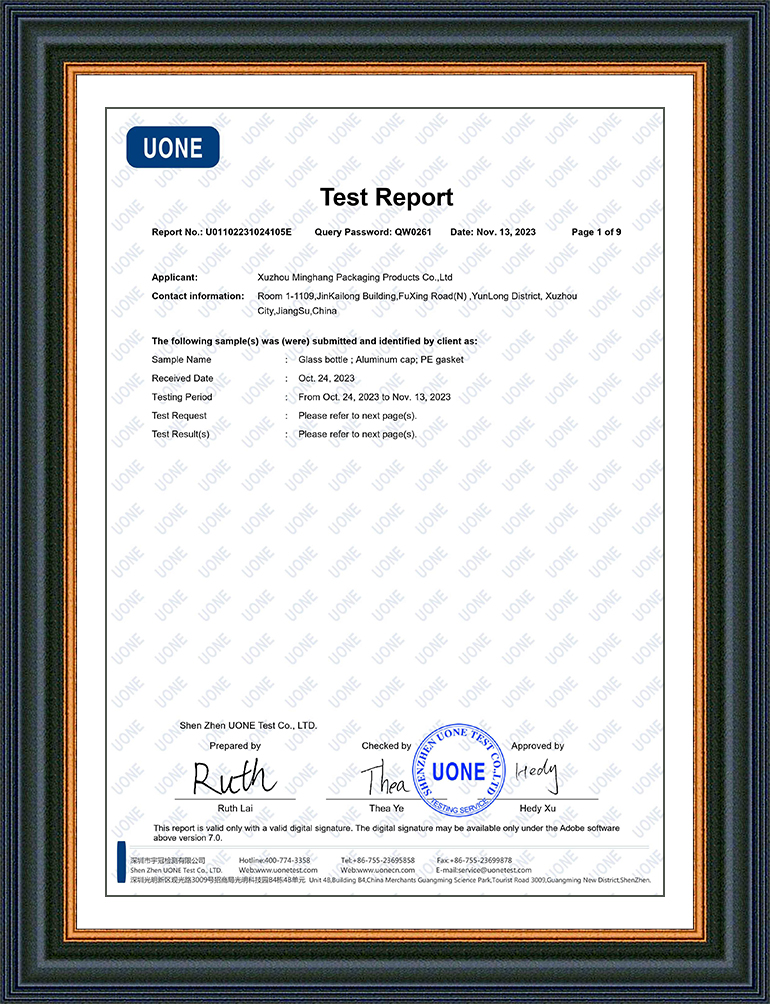
Task: Click the Chinese company name 深圳市宇冠检测有限公司
Action: click(x=168, y=861)
